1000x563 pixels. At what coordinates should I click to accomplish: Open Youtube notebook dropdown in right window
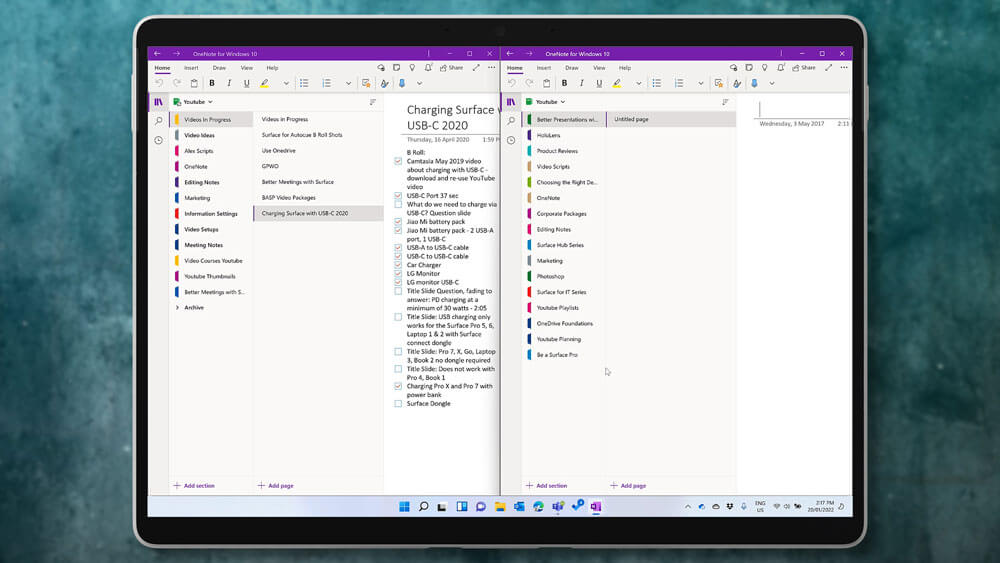pos(549,102)
